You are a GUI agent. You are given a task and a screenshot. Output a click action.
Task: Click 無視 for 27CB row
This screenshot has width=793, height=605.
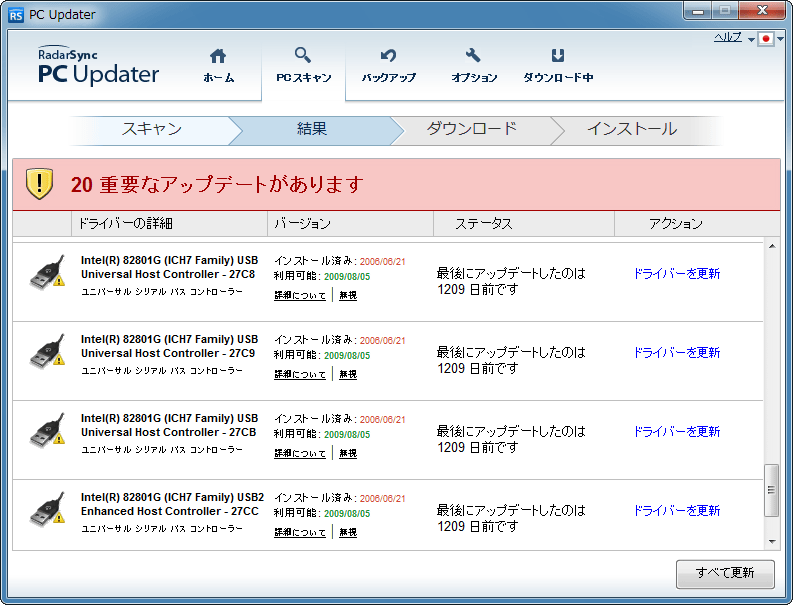[348, 453]
